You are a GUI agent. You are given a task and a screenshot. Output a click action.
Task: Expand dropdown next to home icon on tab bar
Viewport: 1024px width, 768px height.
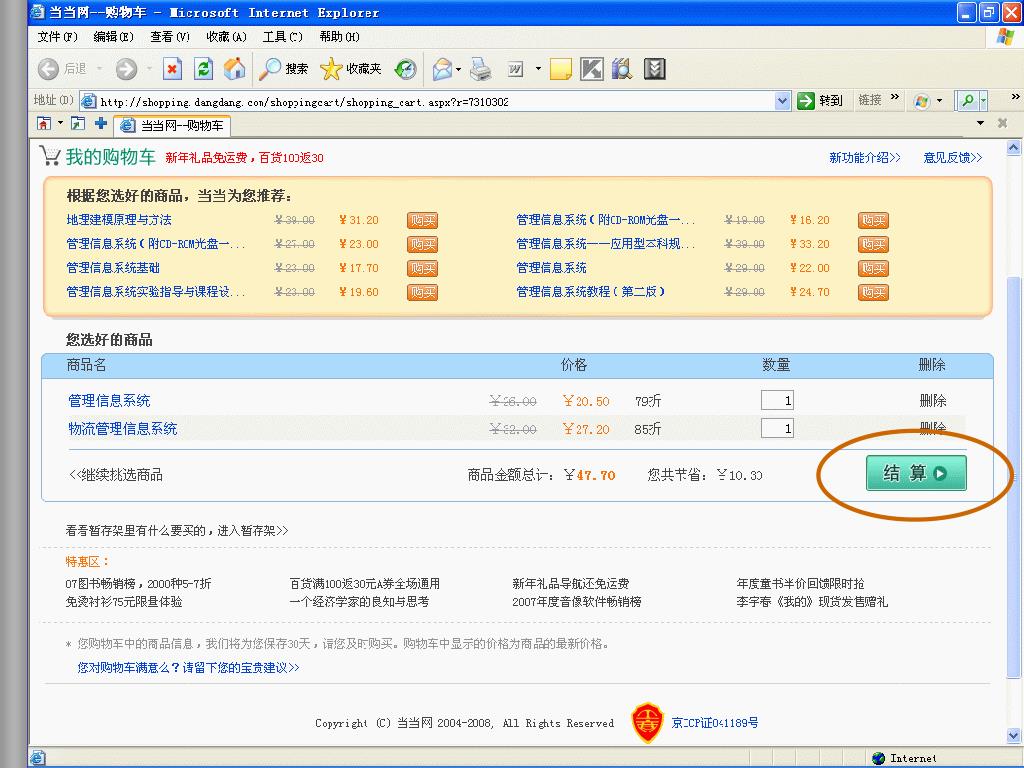pos(61,123)
